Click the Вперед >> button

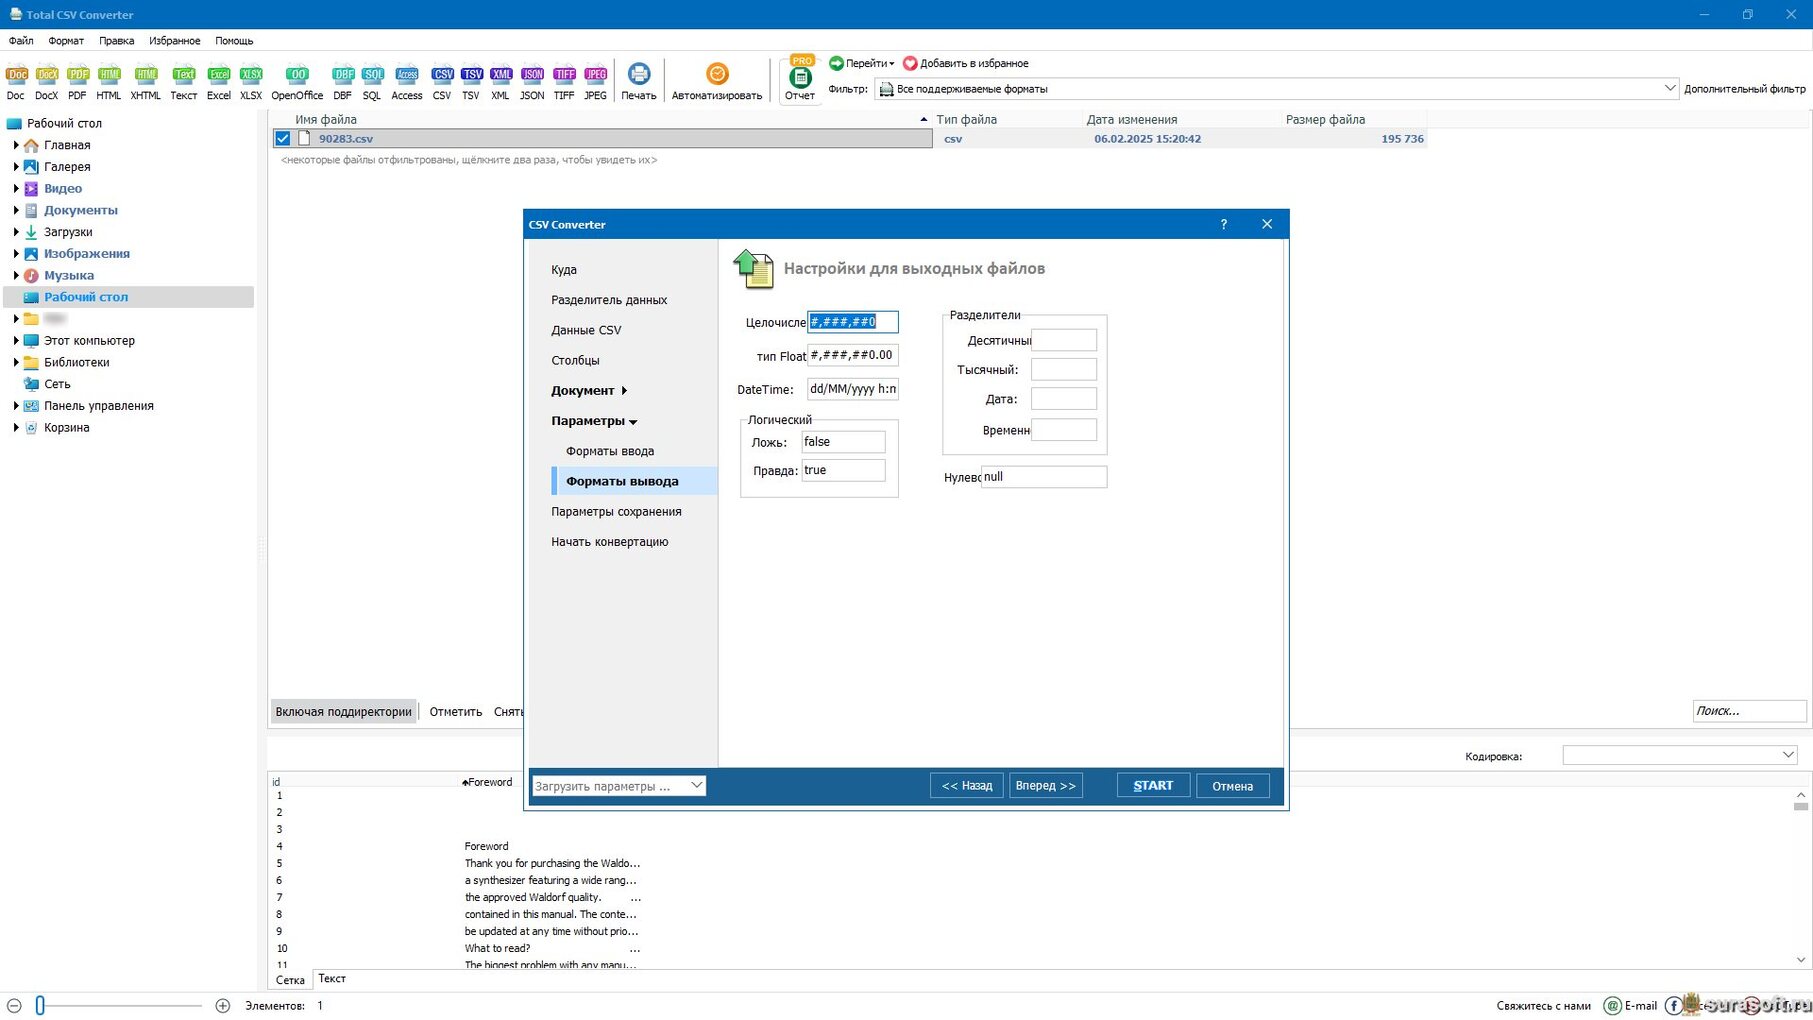click(x=1046, y=786)
